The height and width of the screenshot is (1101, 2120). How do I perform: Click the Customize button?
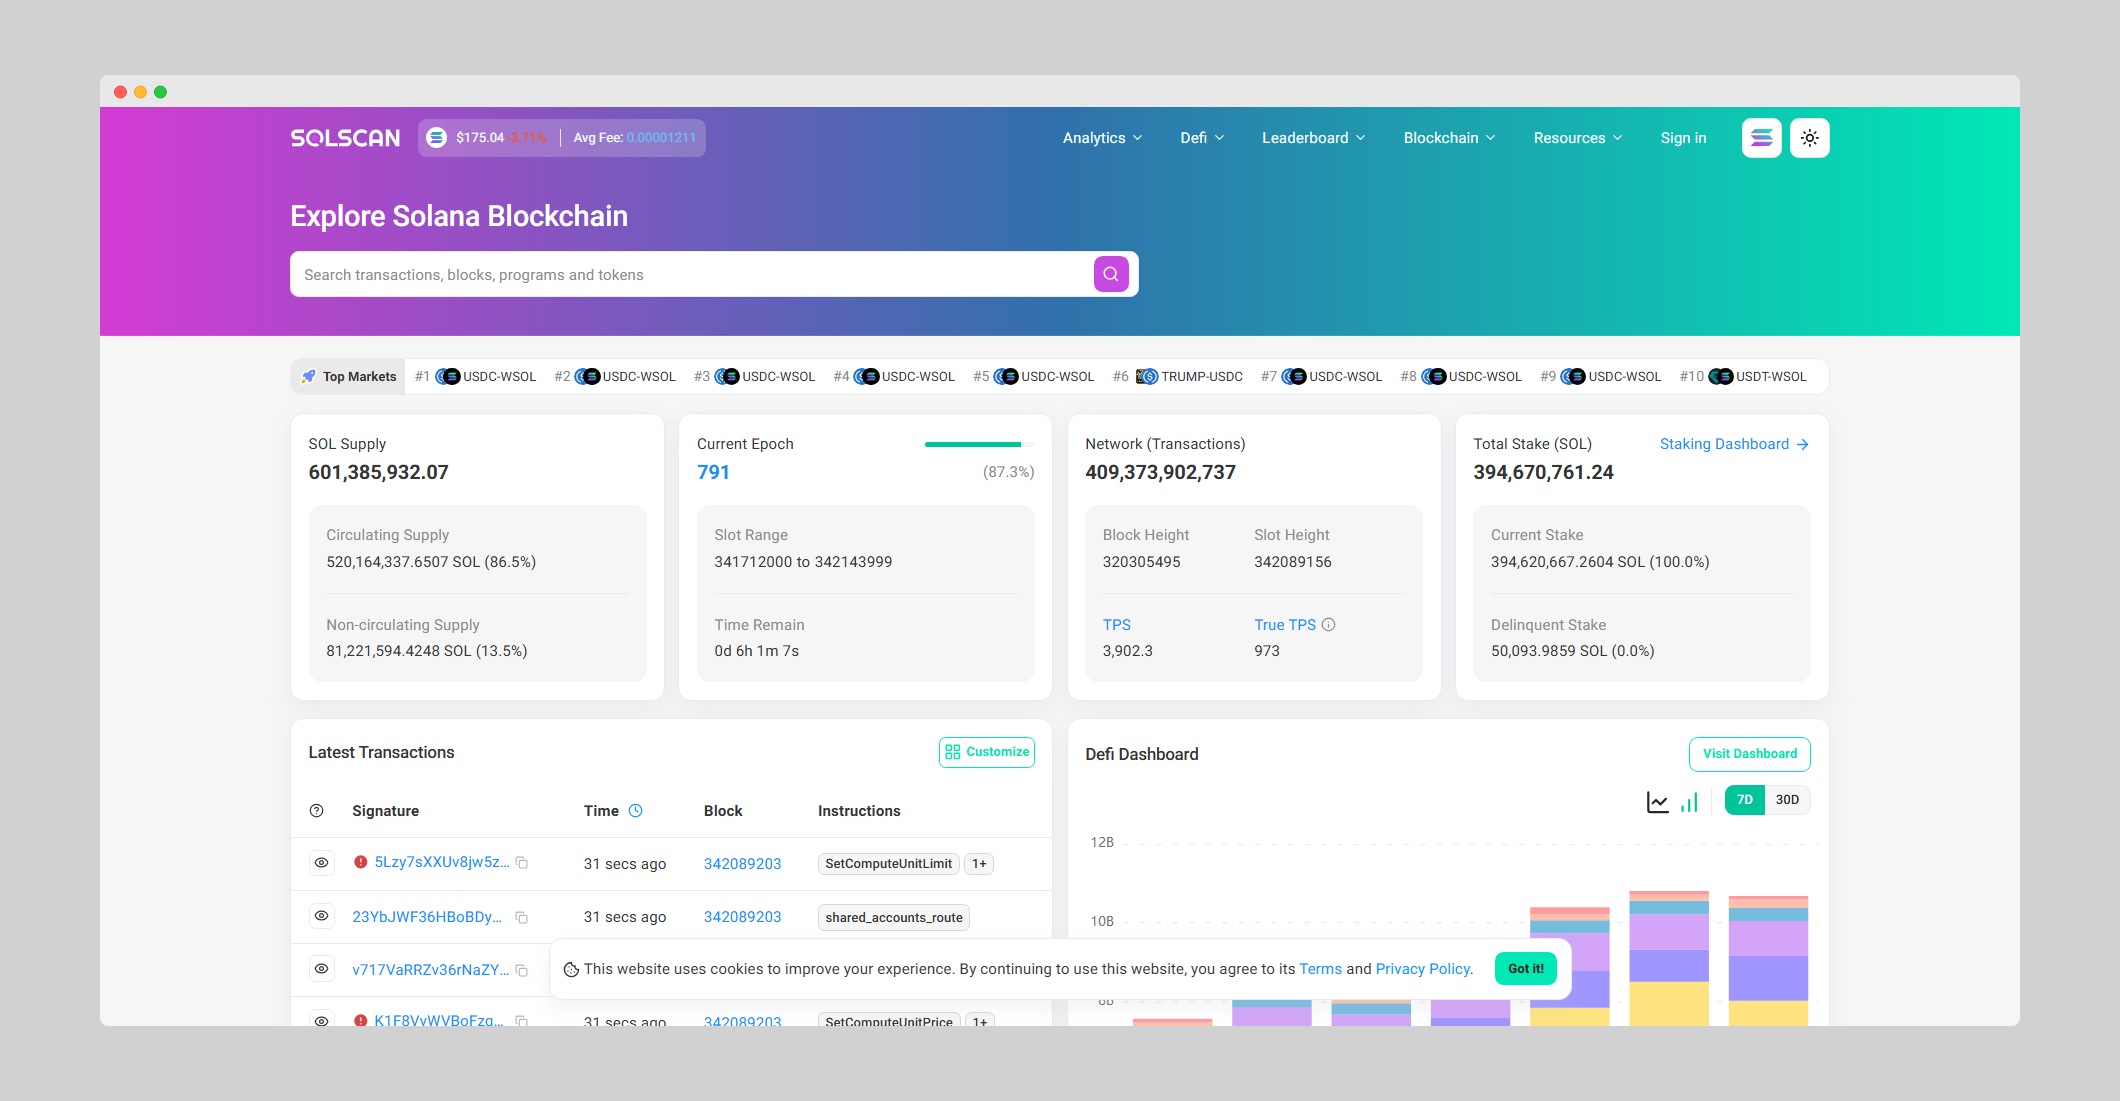point(987,752)
